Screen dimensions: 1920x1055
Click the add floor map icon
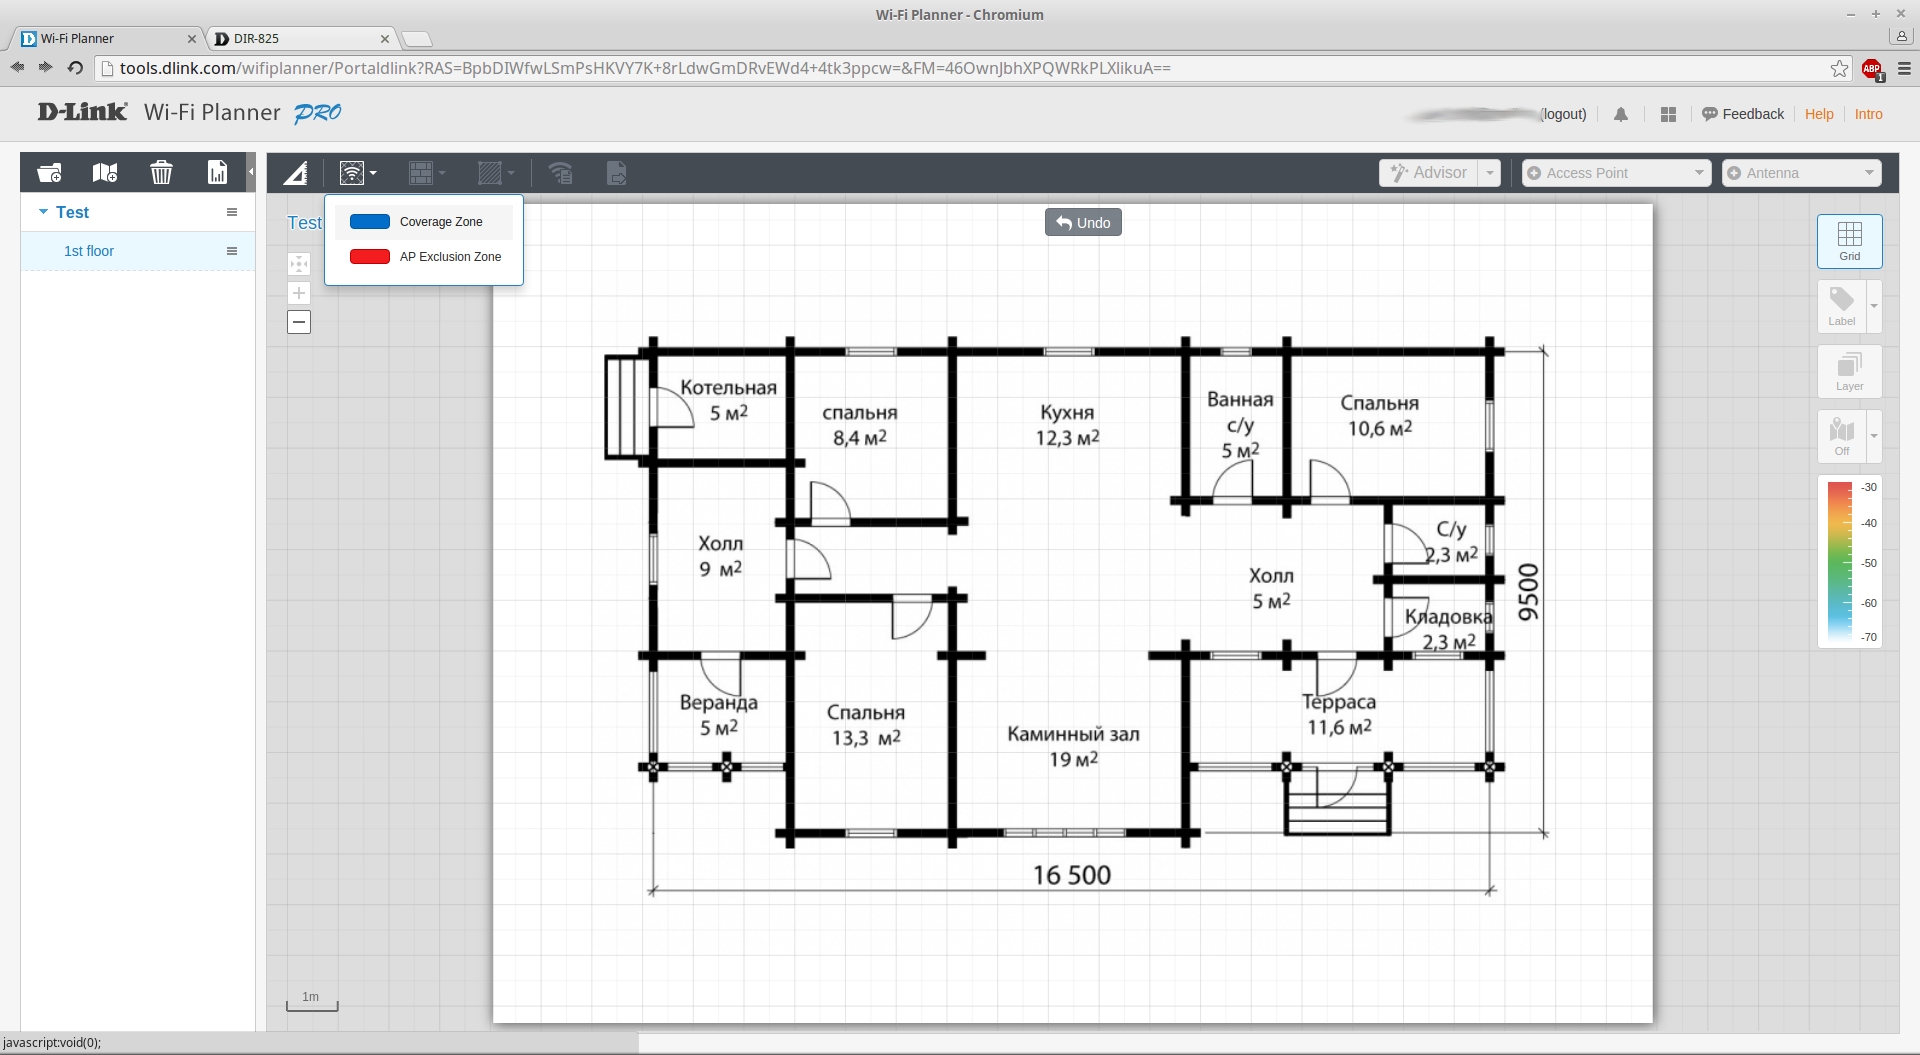pos(105,173)
